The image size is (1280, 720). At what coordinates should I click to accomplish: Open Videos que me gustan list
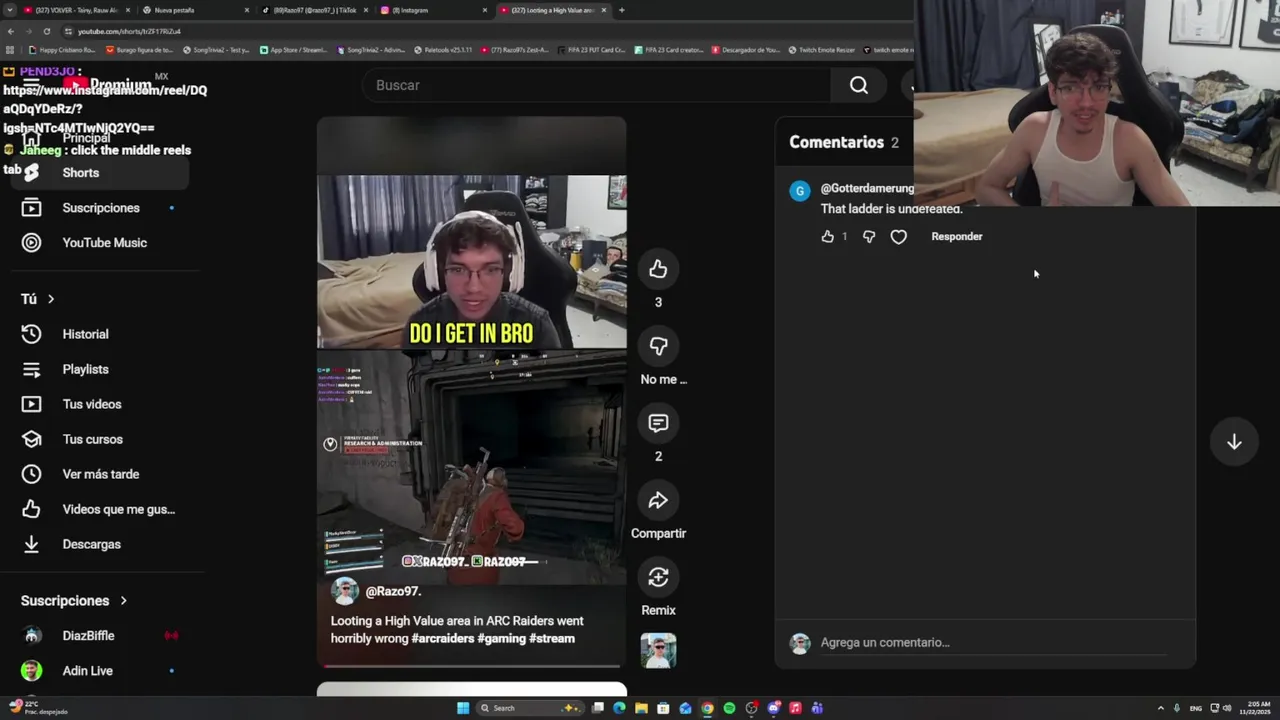pos(100,509)
